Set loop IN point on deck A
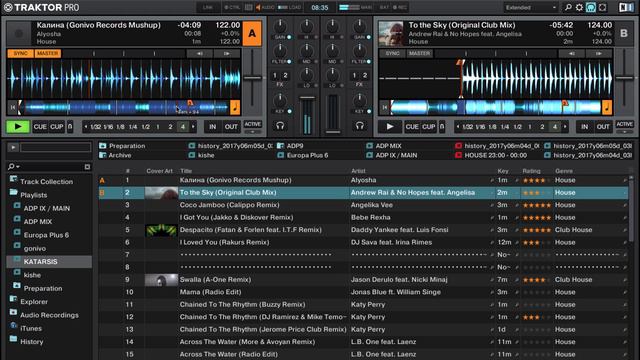 click(213, 127)
